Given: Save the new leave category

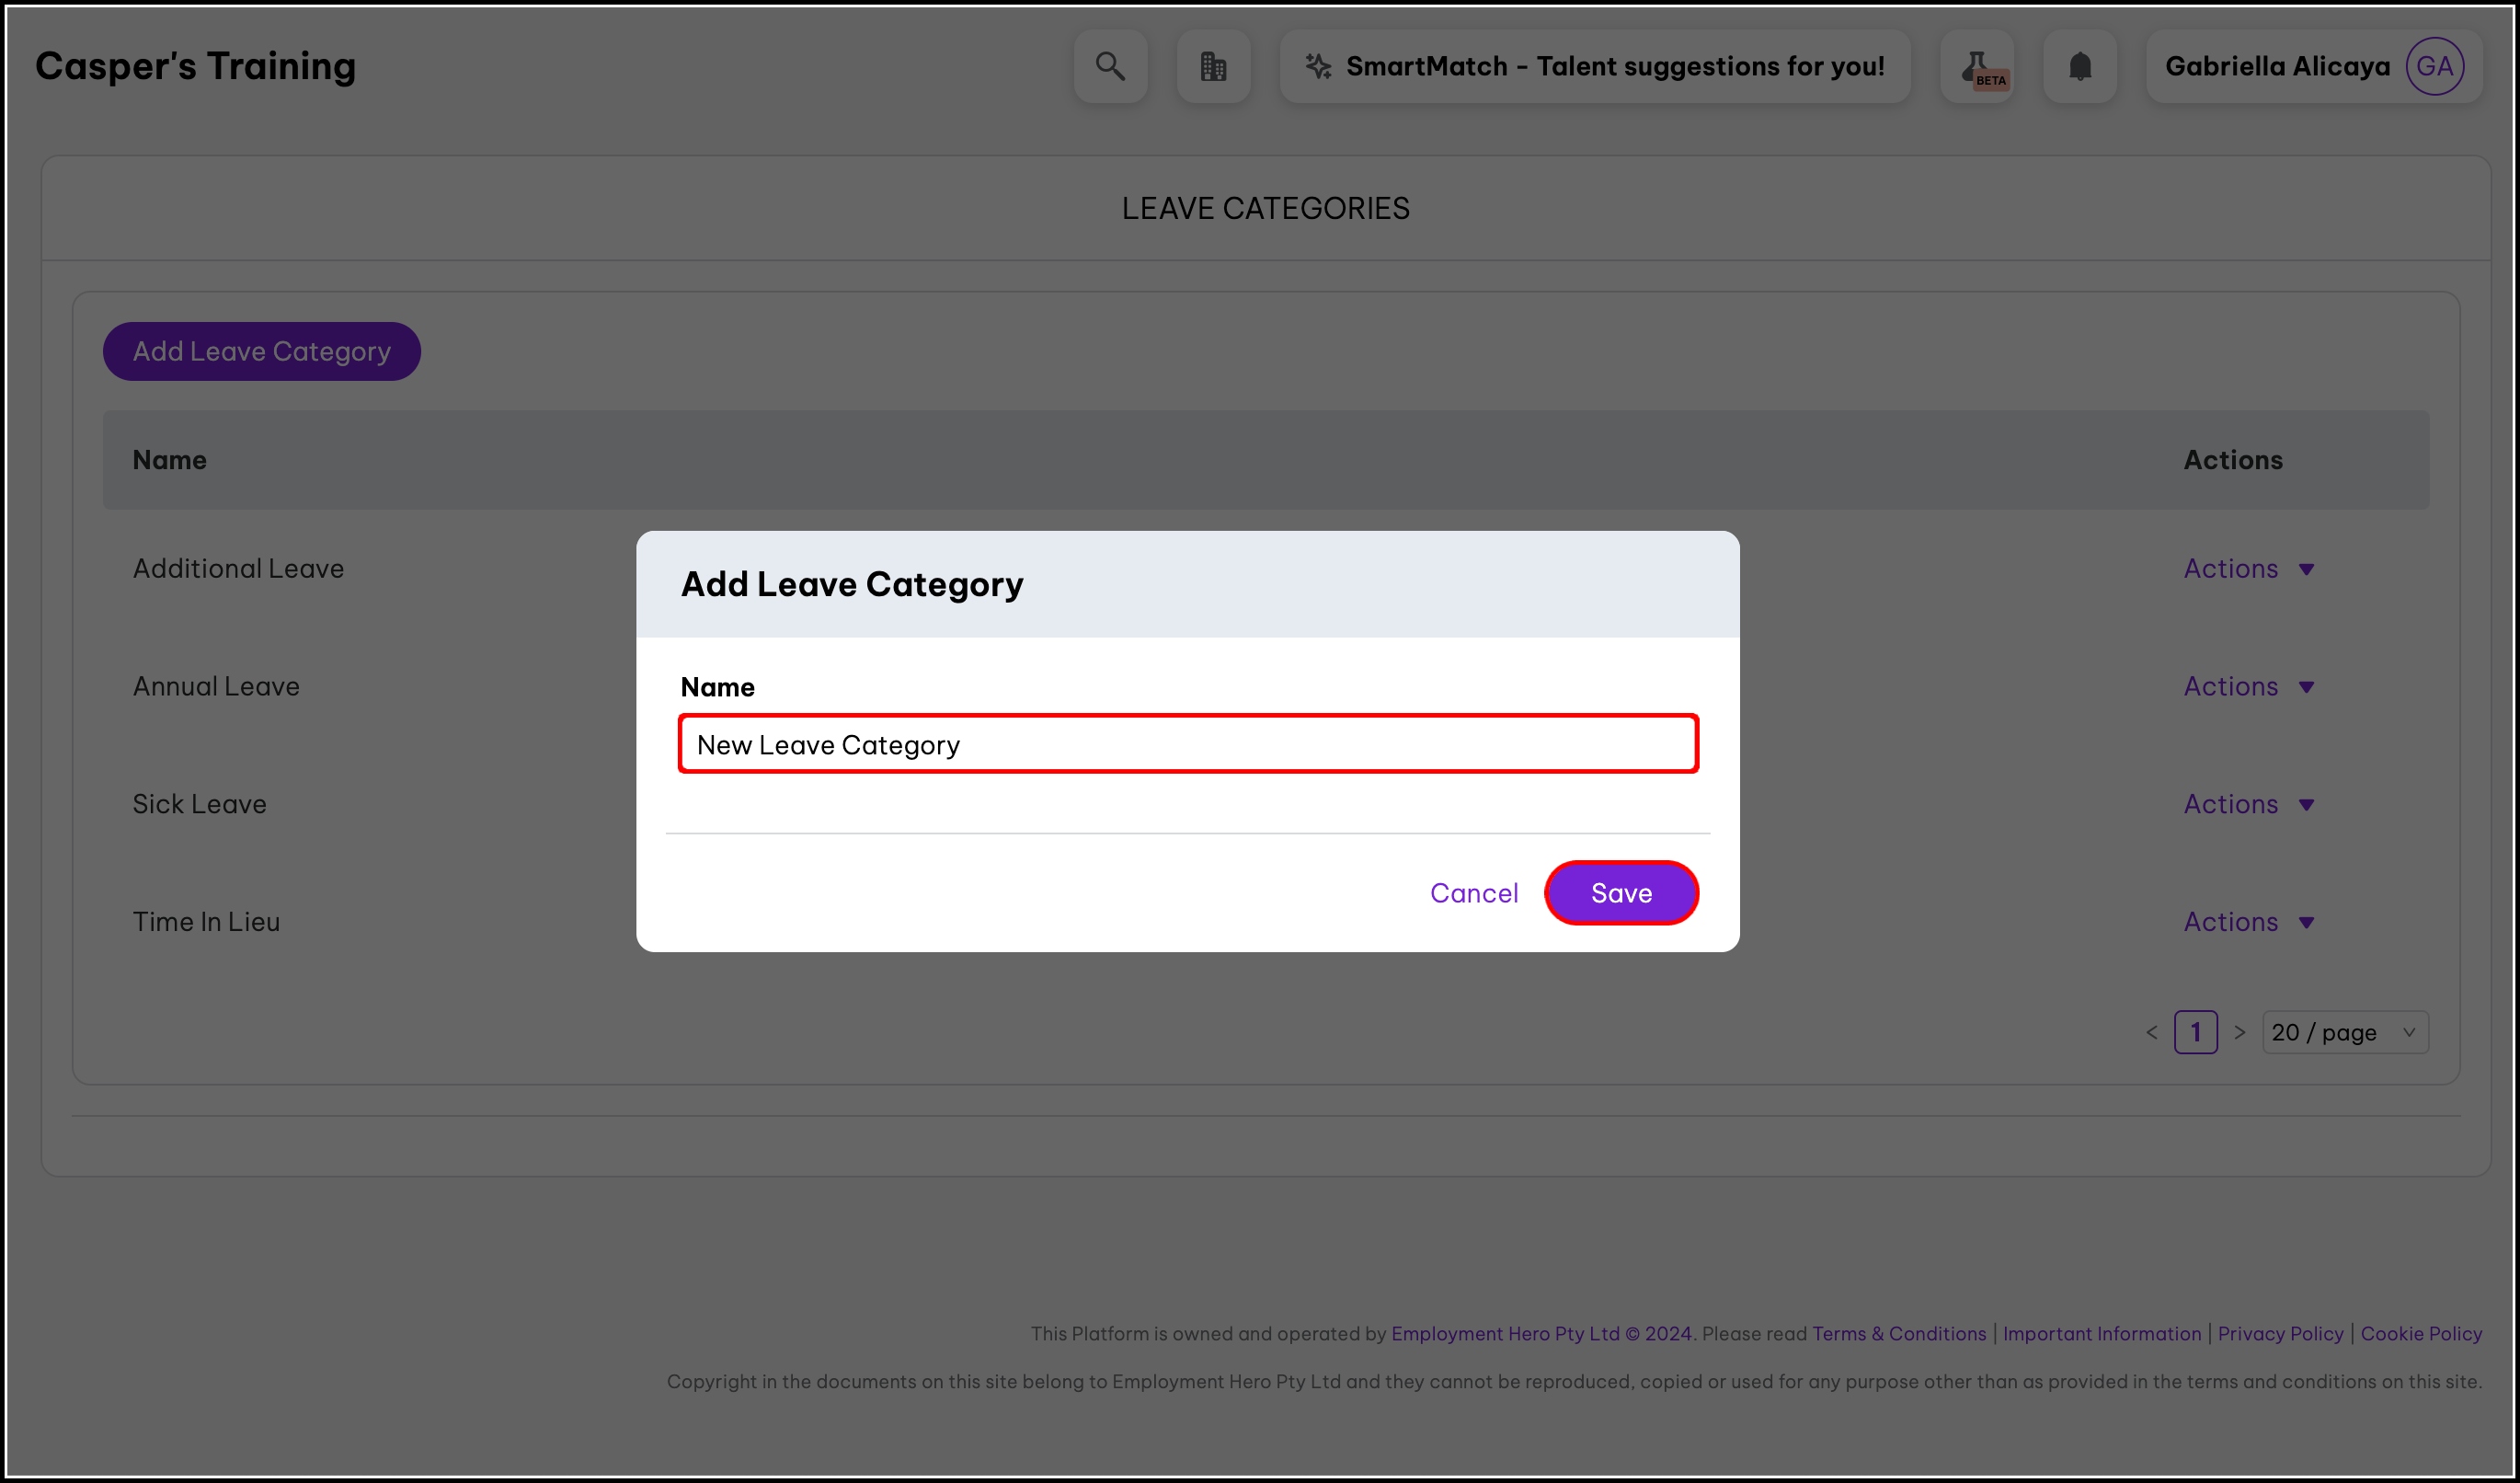Looking at the screenshot, I should pyautogui.click(x=1621, y=893).
